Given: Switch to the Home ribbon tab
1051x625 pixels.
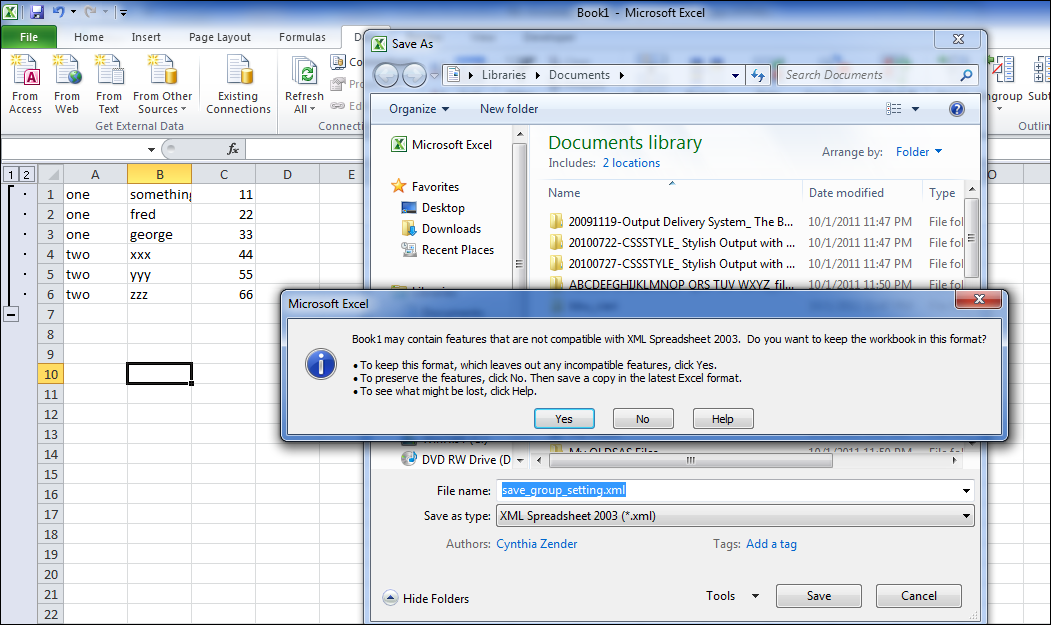Looking at the screenshot, I should [x=89, y=36].
